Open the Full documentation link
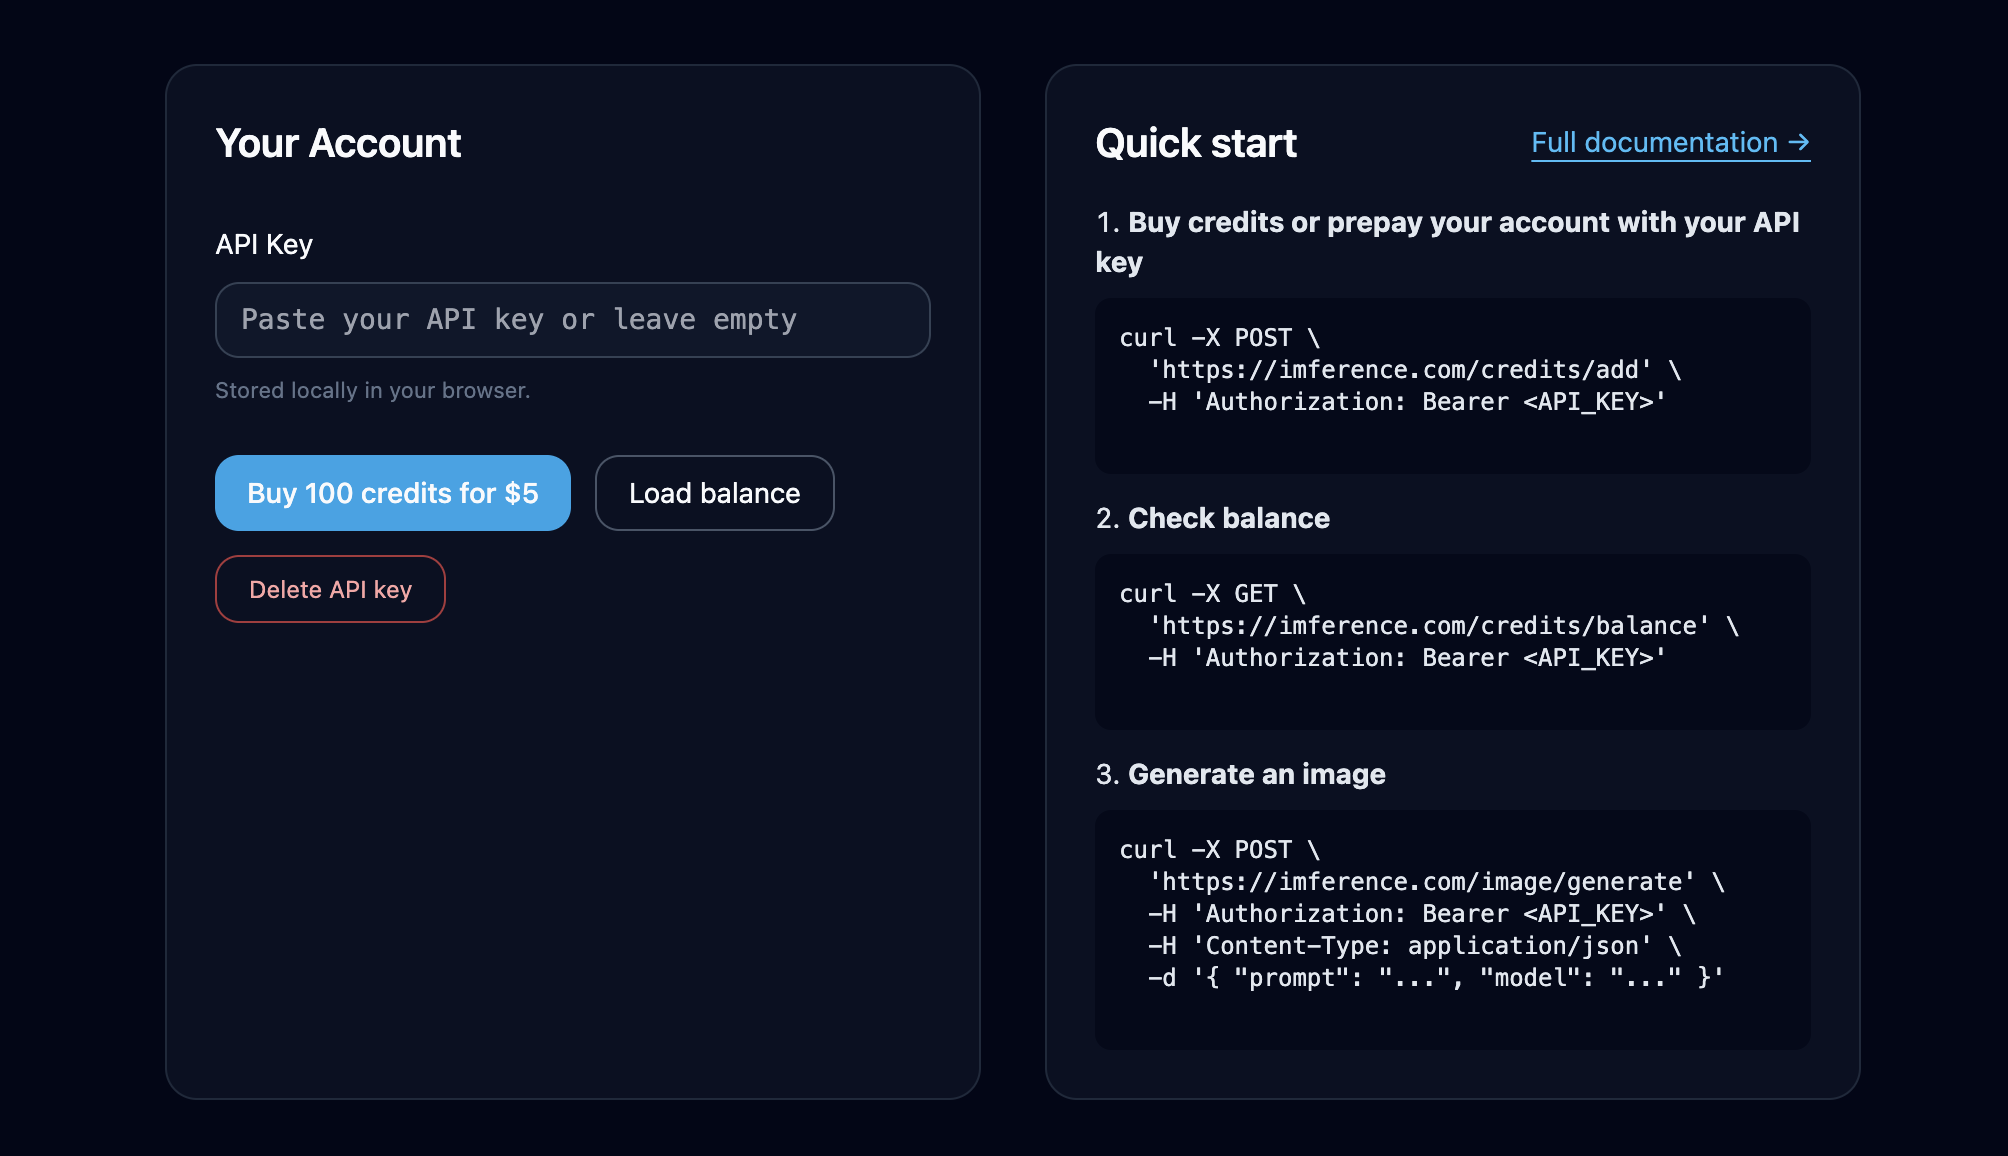The height and width of the screenshot is (1156, 2008). coord(1654,143)
